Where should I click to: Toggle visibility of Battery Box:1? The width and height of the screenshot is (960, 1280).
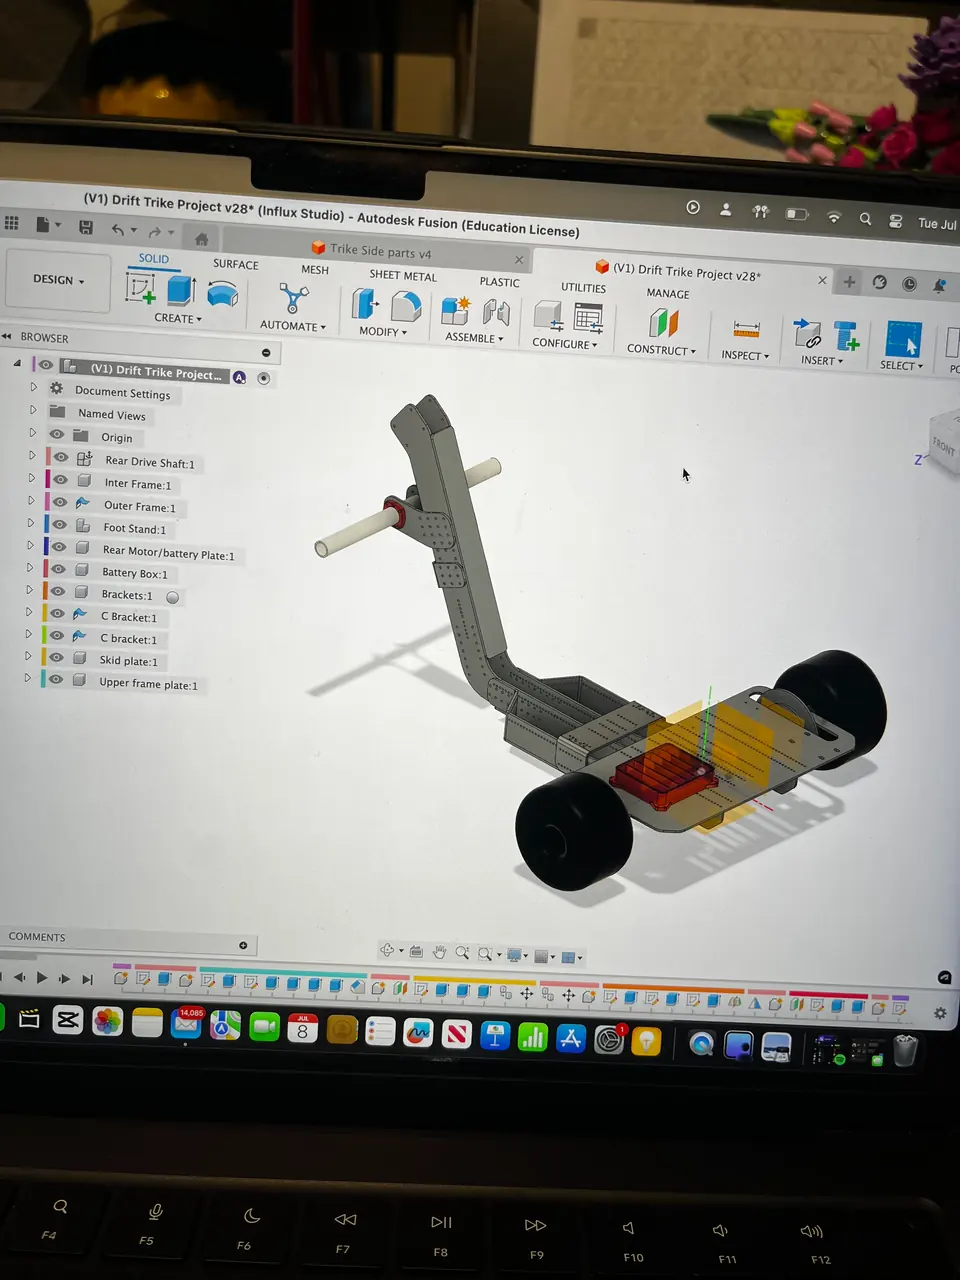pyautogui.click(x=58, y=569)
